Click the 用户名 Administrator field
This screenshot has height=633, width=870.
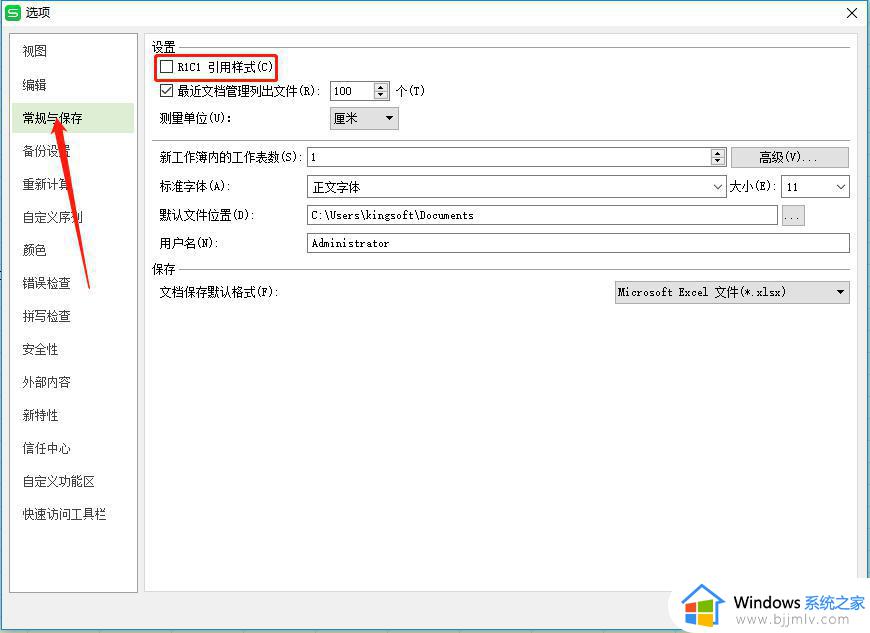point(578,243)
